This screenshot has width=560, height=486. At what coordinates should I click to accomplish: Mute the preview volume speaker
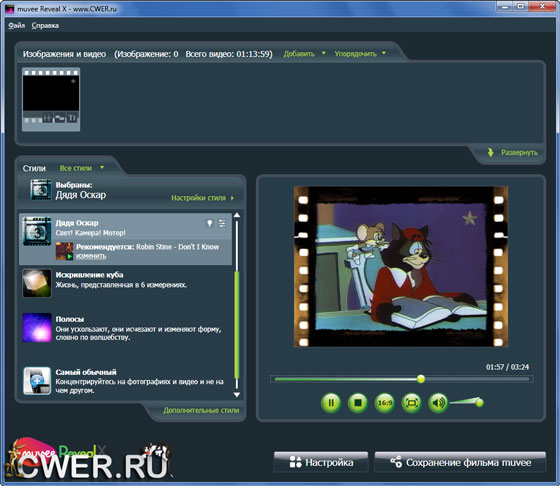(x=438, y=403)
